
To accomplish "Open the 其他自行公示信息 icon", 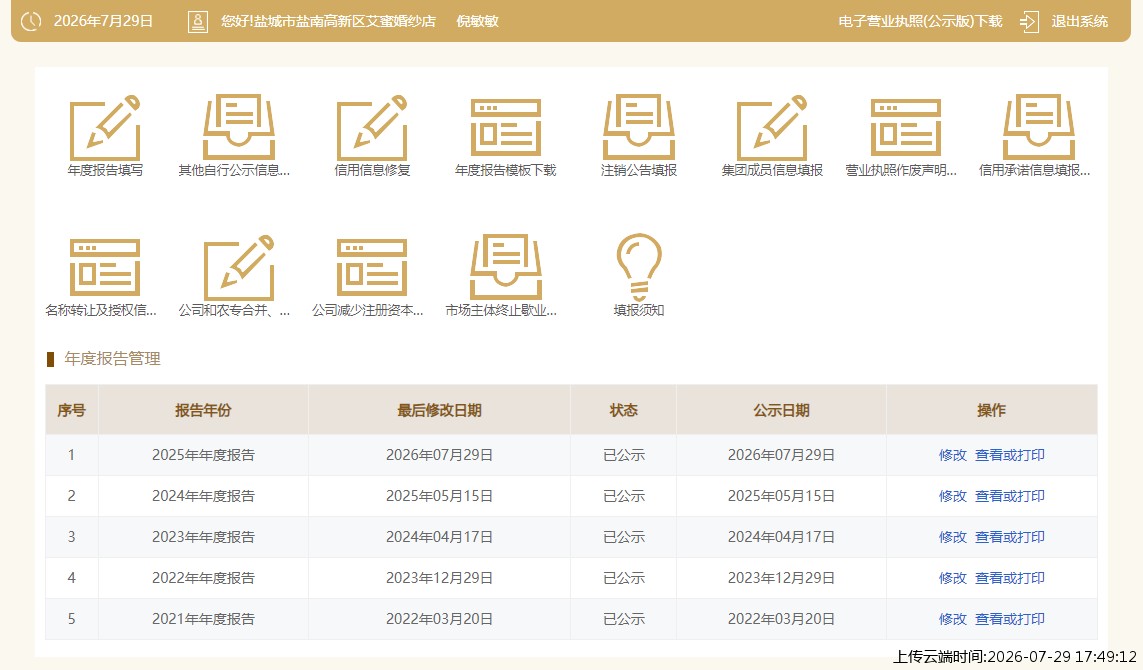I will [x=238, y=128].
